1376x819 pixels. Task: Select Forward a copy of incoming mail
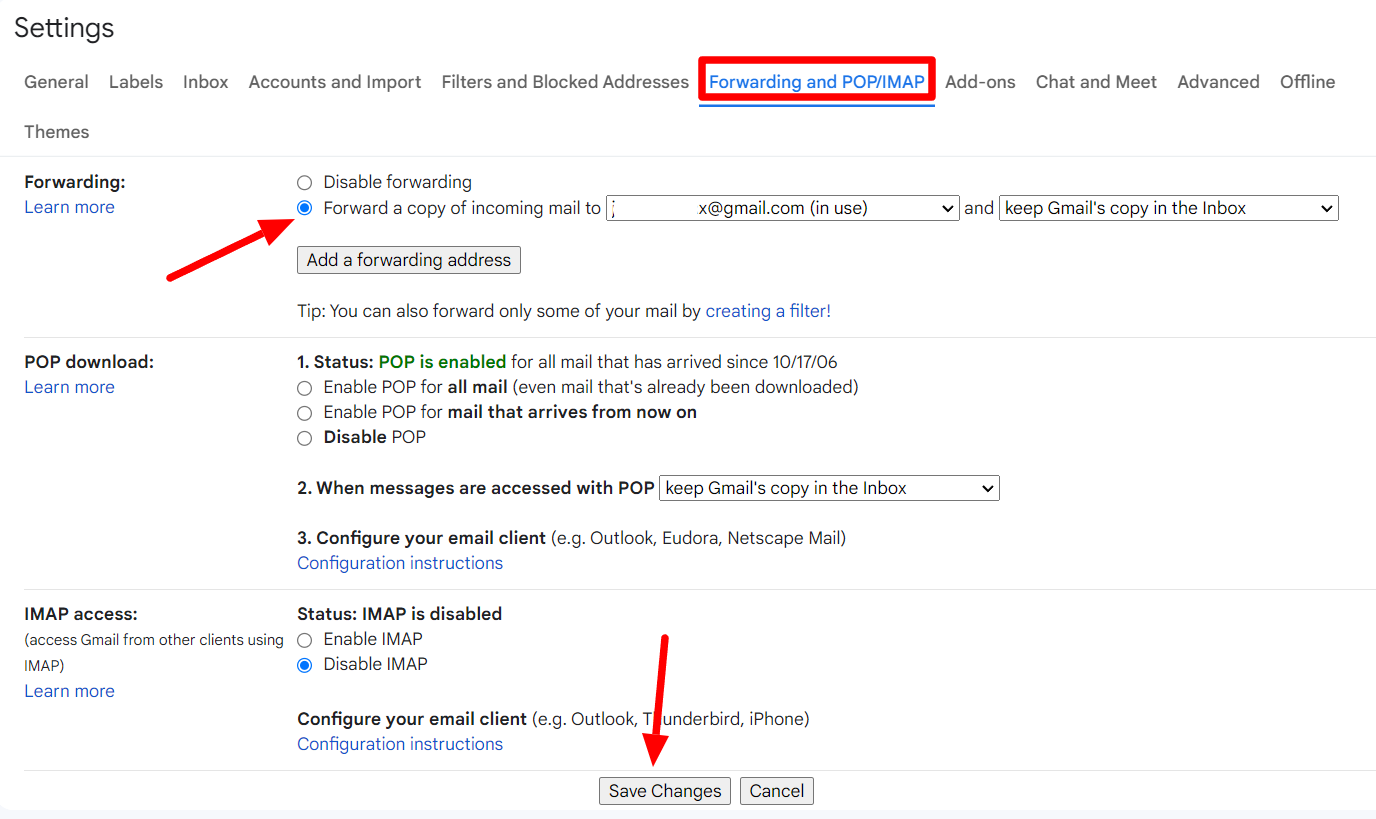click(305, 208)
